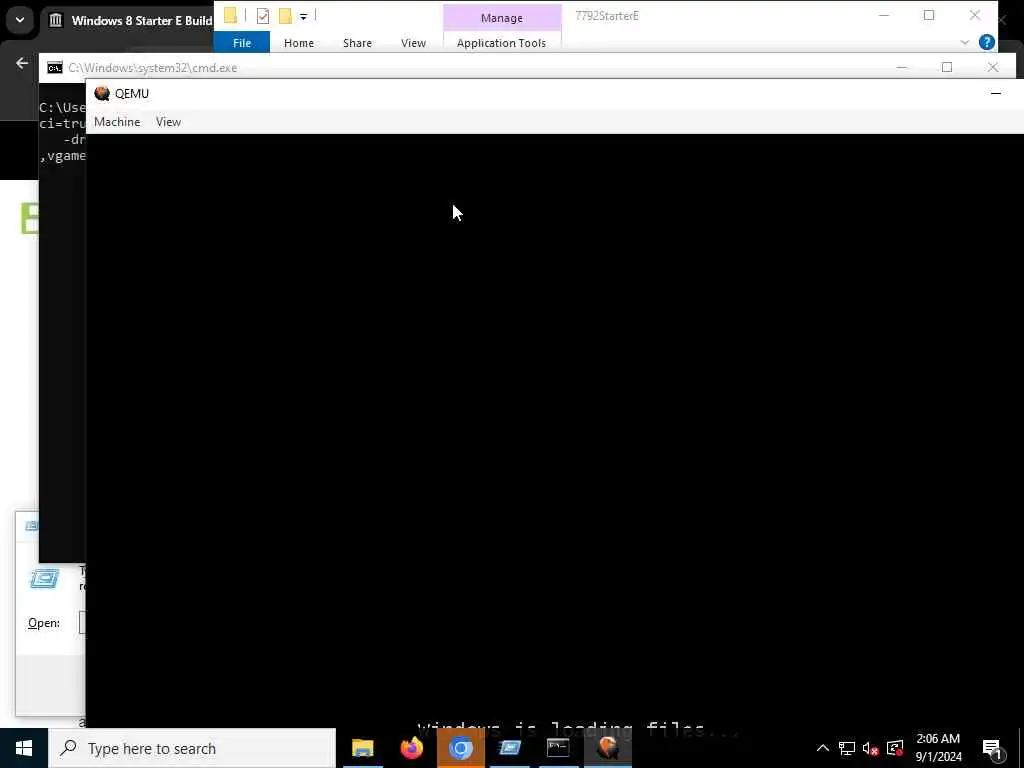Show hidden system tray icons
1024x768 pixels.
point(823,748)
